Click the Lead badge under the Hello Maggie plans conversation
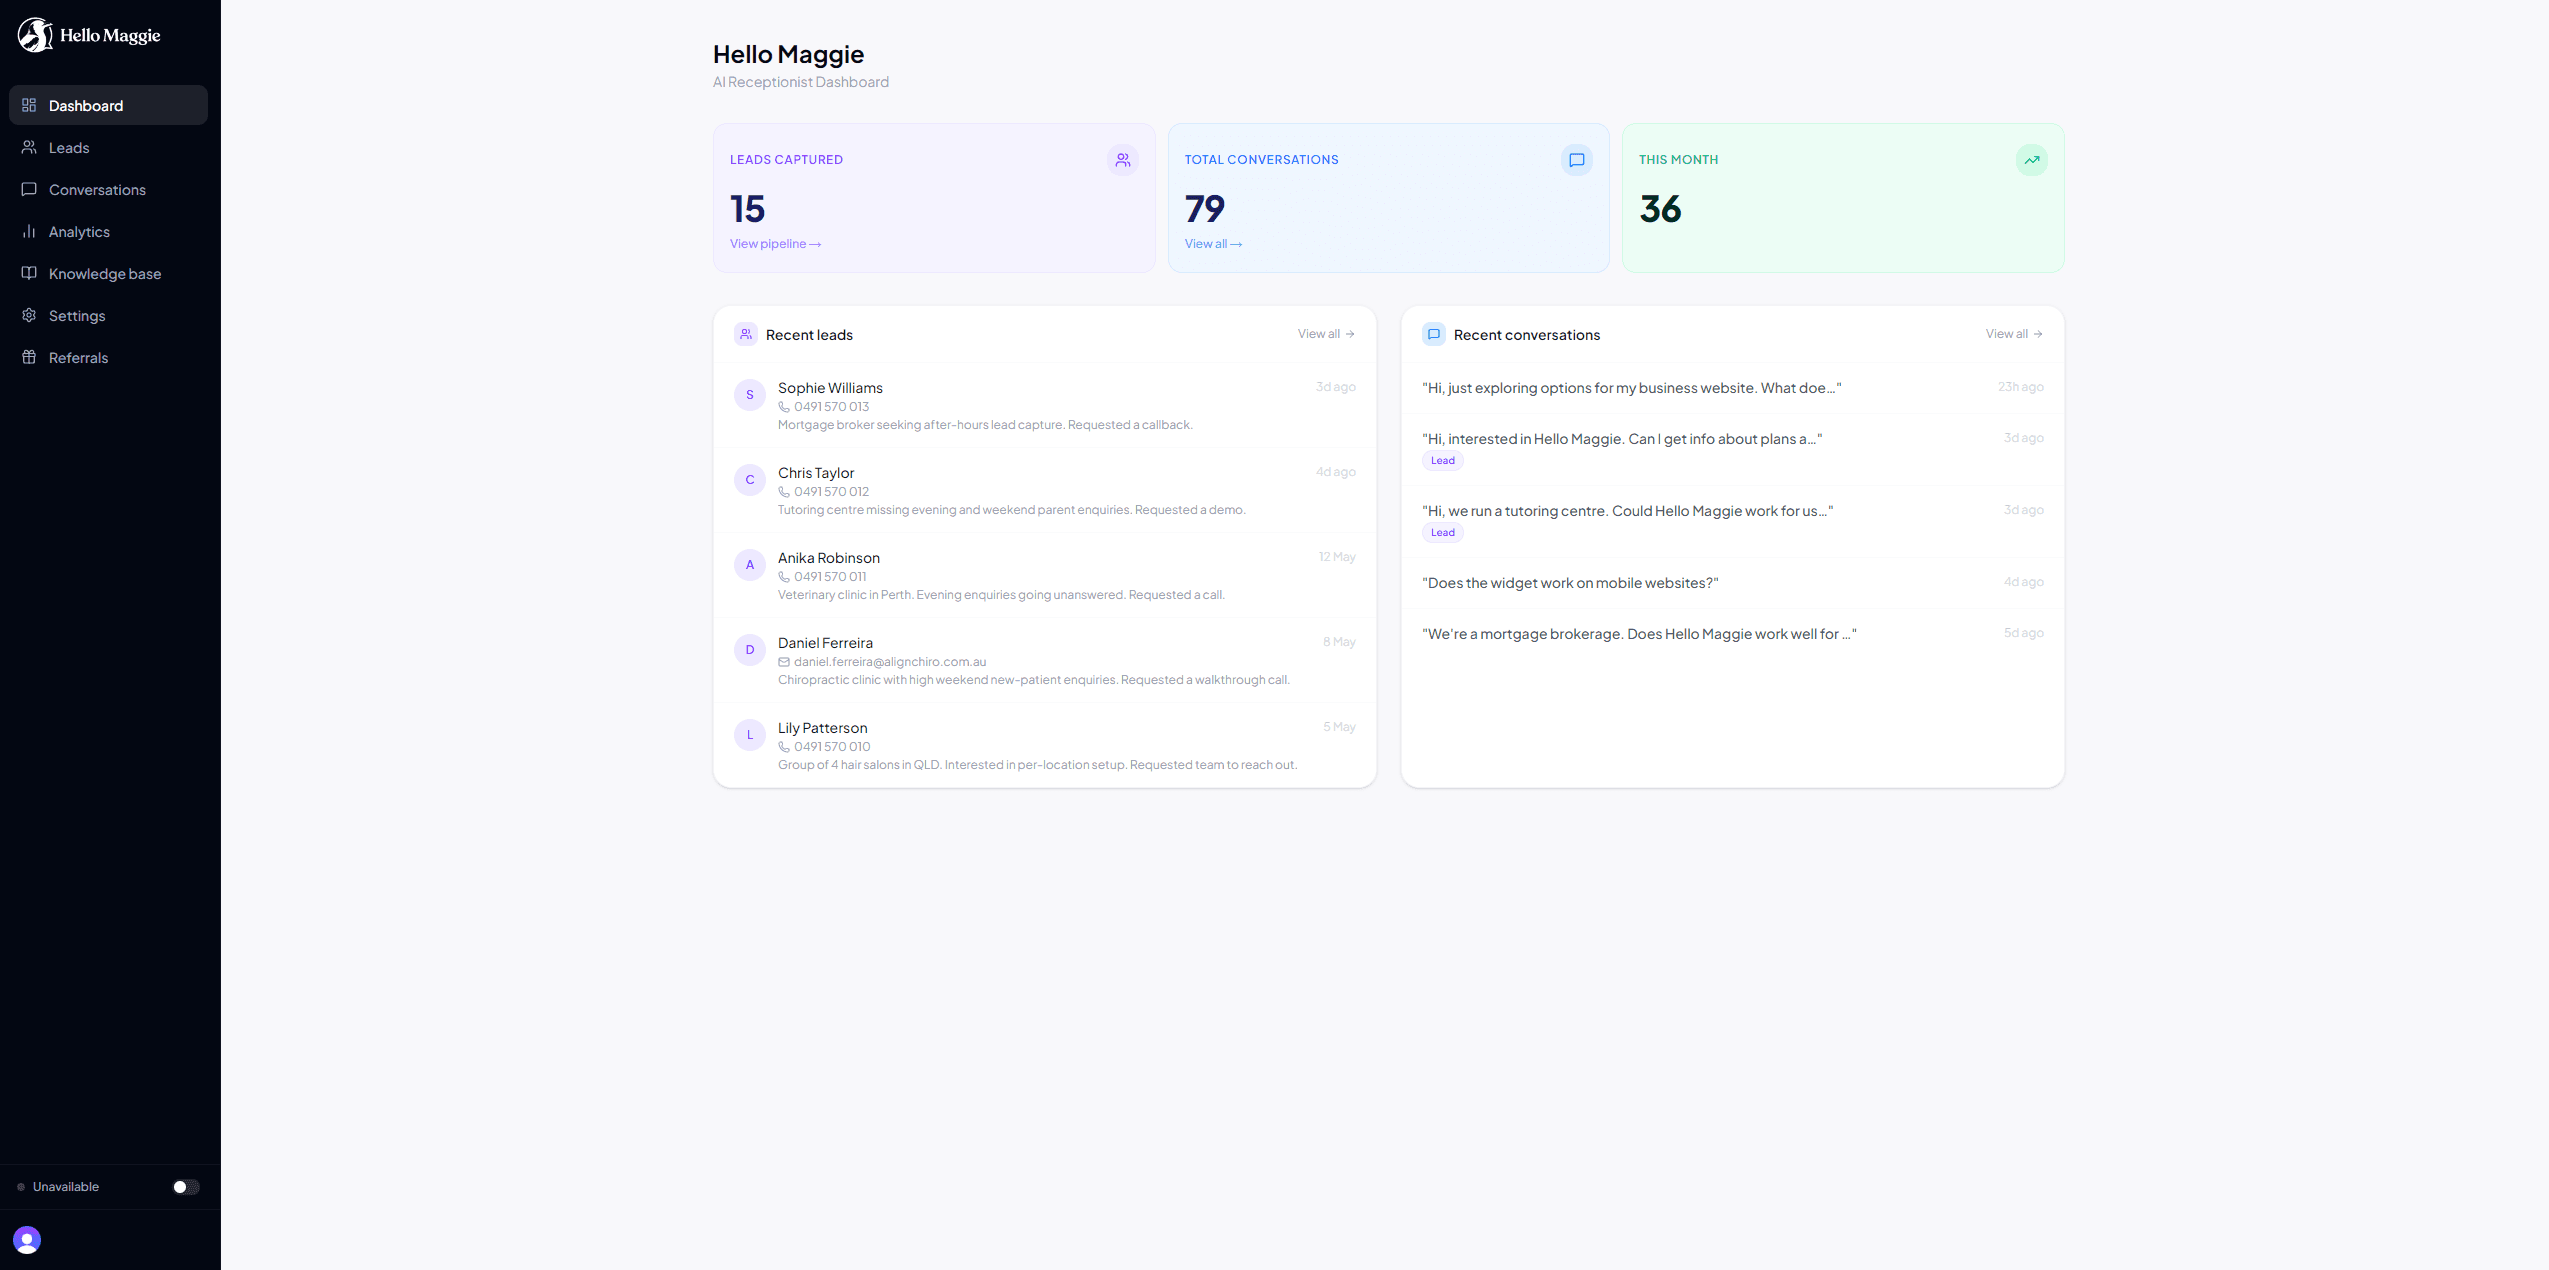 (1443, 461)
